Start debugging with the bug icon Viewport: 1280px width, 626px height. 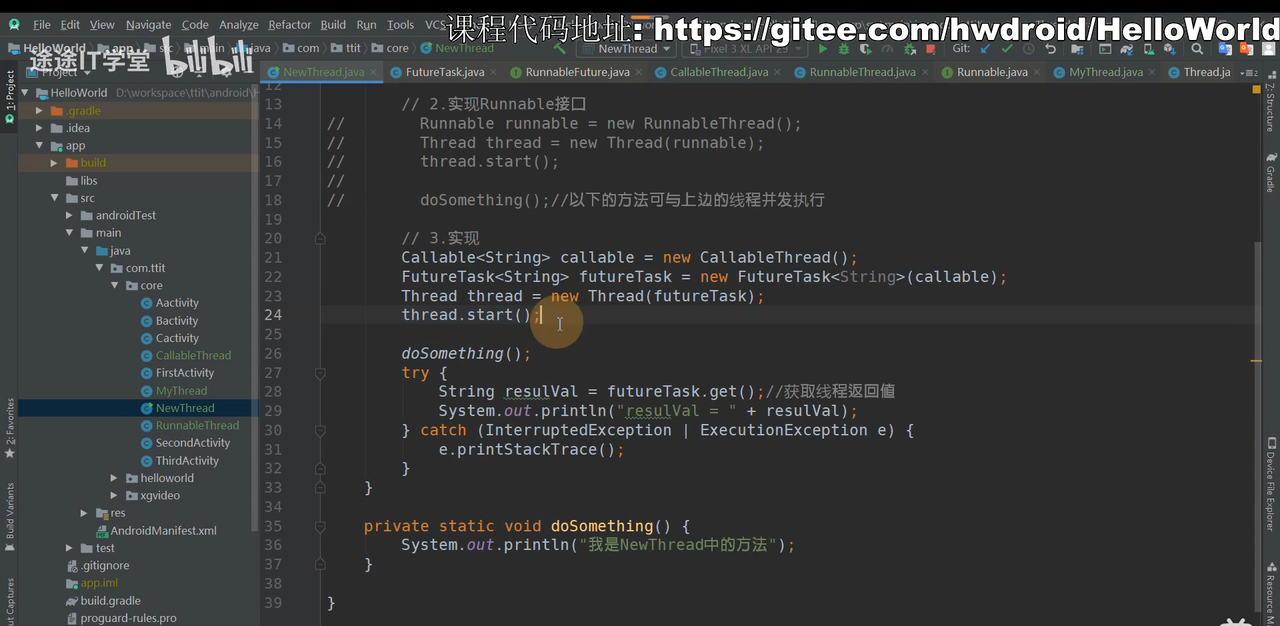pyautogui.click(x=844, y=49)
